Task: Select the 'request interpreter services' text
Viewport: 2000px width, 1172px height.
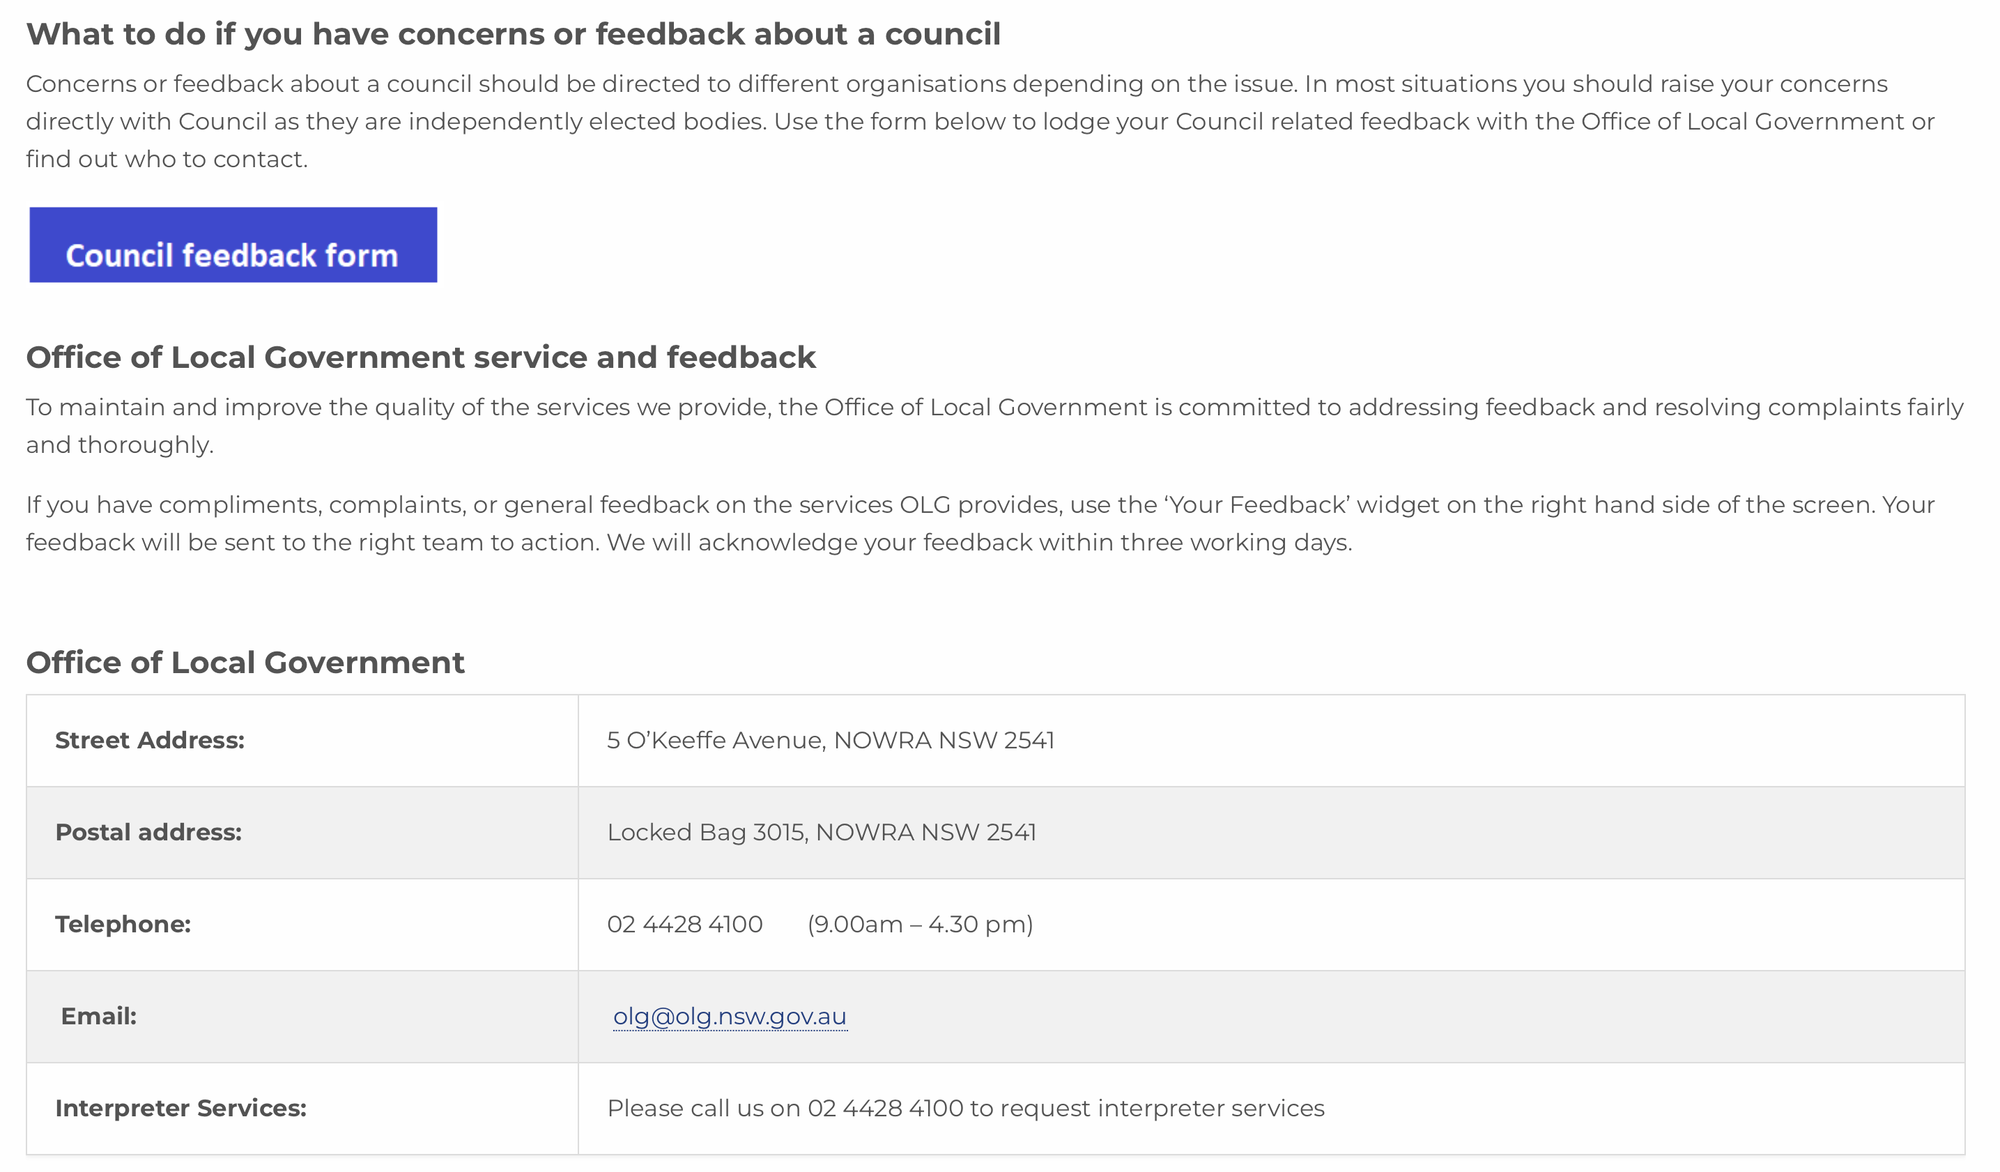Action: pyautogui.click(x=1161, y=1108)
